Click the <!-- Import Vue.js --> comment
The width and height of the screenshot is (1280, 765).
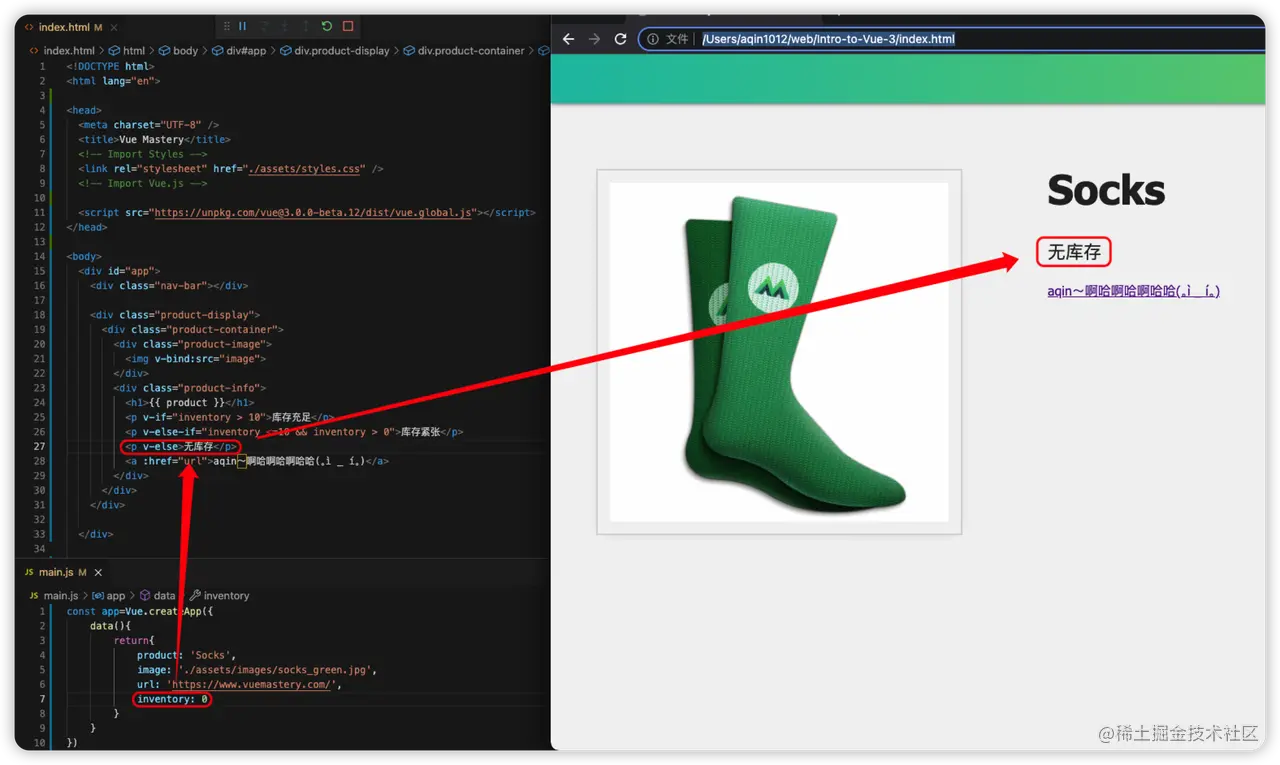tap(143, 184)
